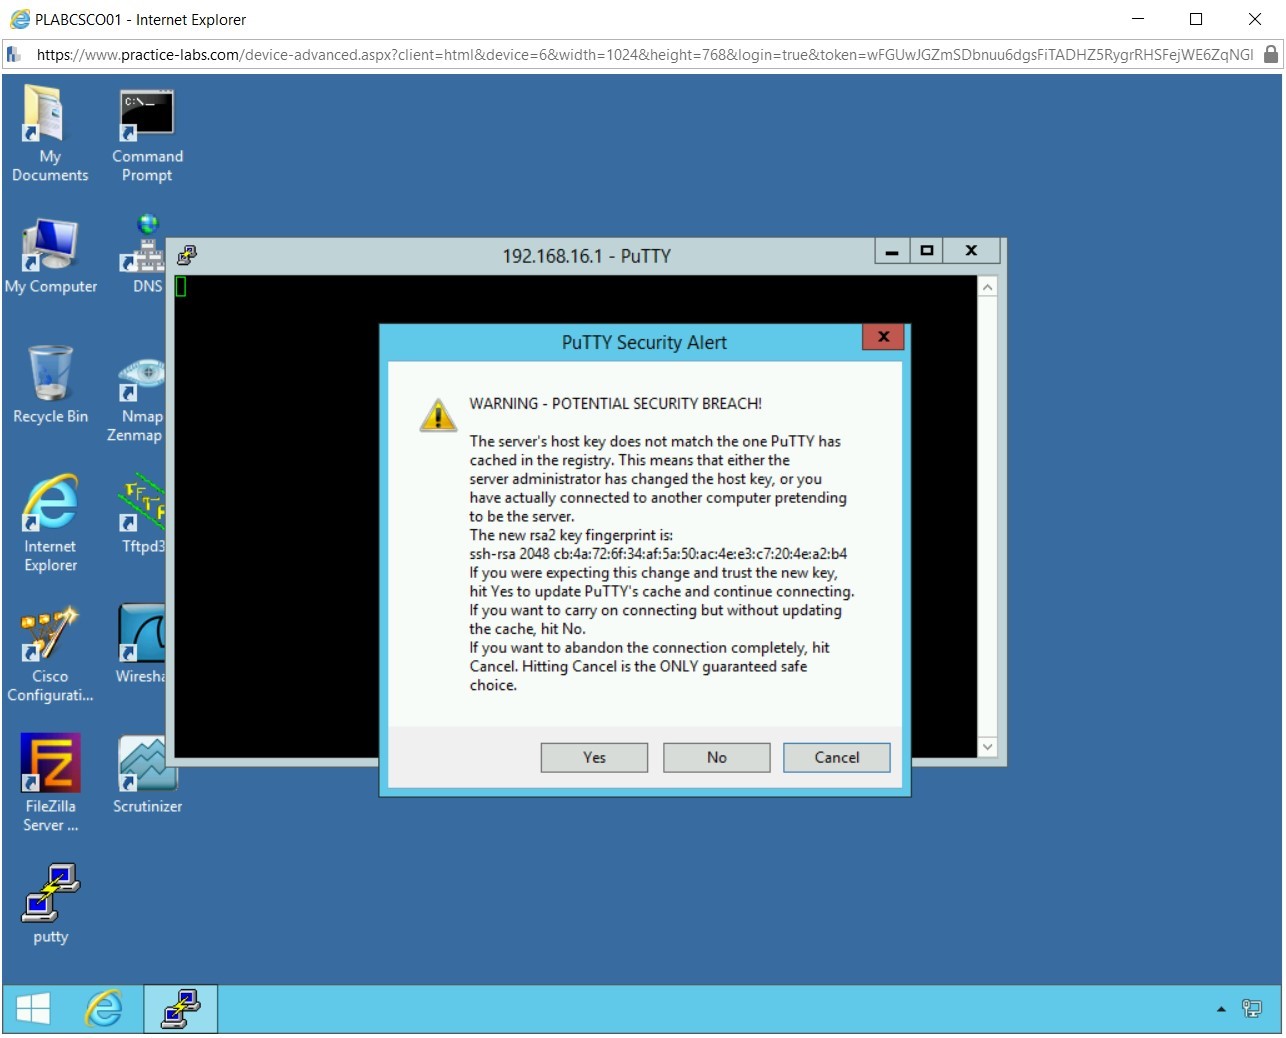Click the lock icon in address bar
The height and width of the screenshot is (1038, 1286).
pos(1270,54)
